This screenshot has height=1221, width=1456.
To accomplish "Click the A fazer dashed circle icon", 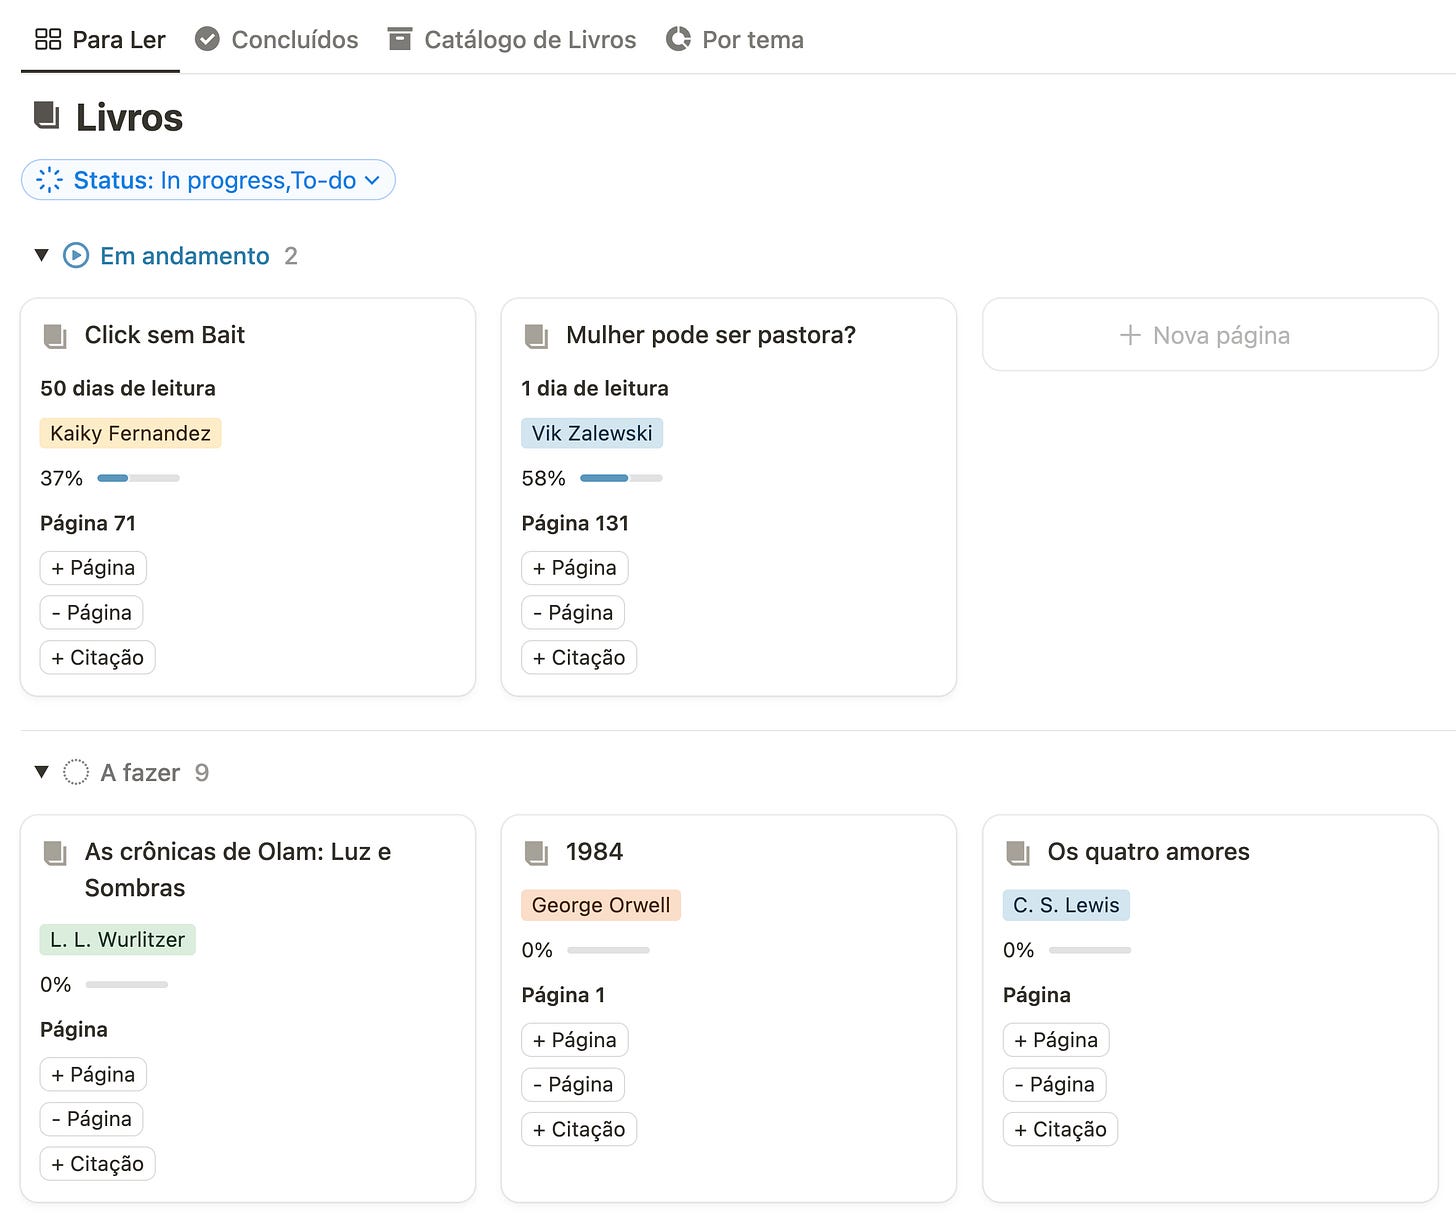I will click(x=76, y=772).
